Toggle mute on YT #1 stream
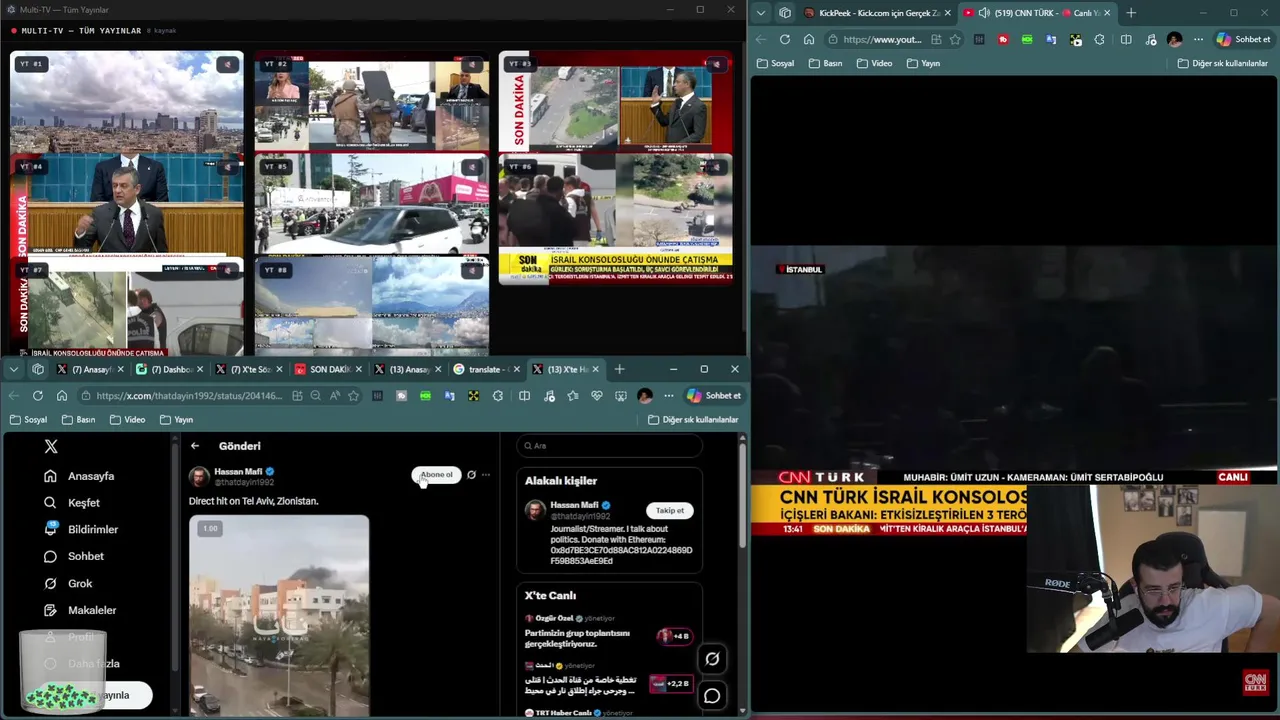Image resolution: width=1280 pixels, height=720 pixels. point(227,64)
